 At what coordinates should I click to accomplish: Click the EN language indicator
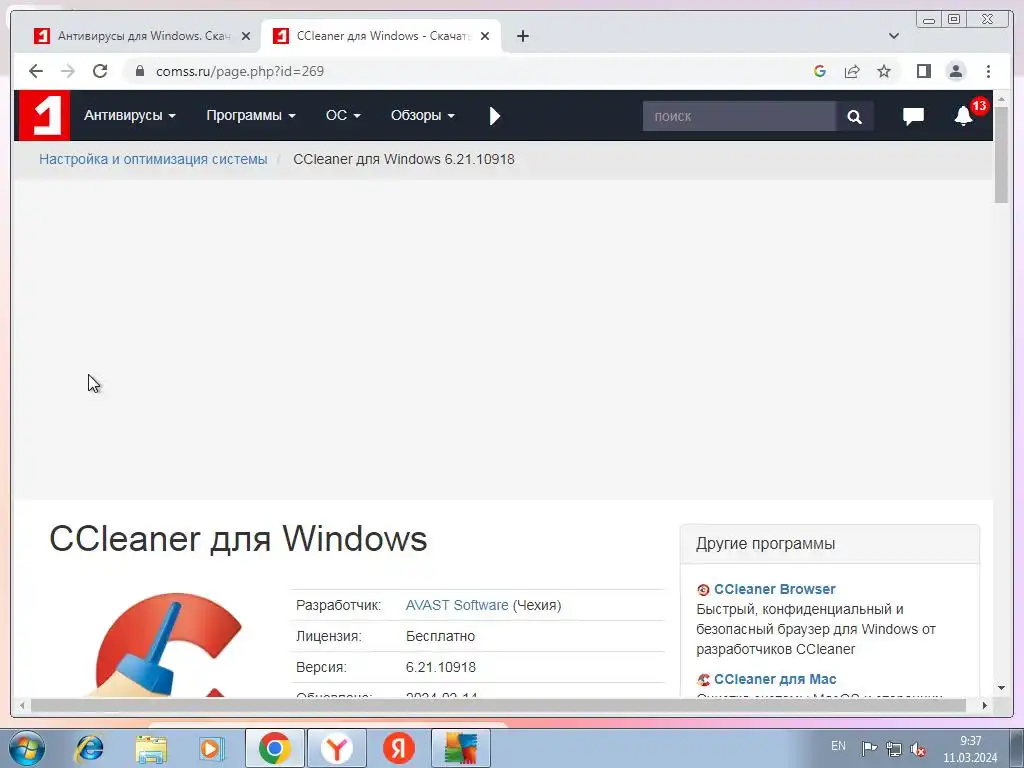tap(838, 746)
